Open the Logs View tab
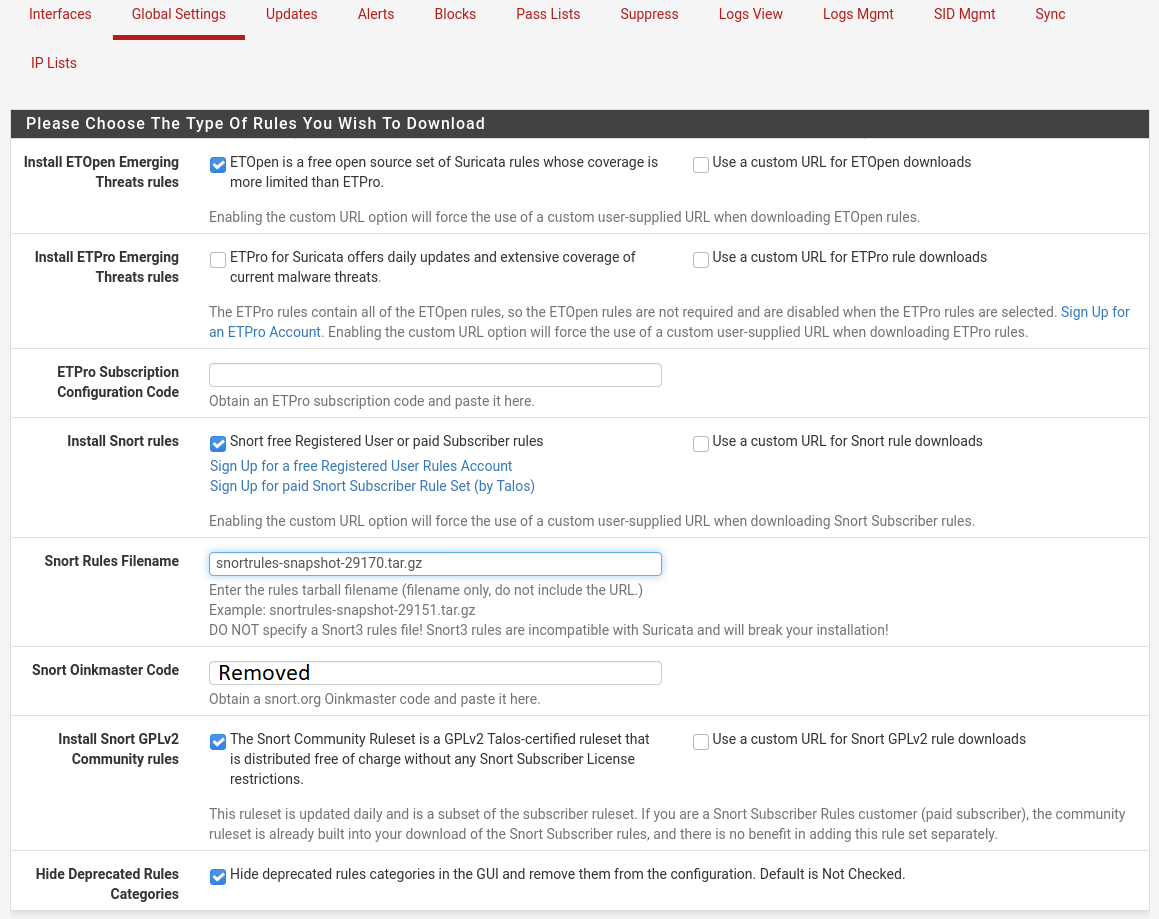Viewport: 1159px width, 919px height. coord(750,15)
